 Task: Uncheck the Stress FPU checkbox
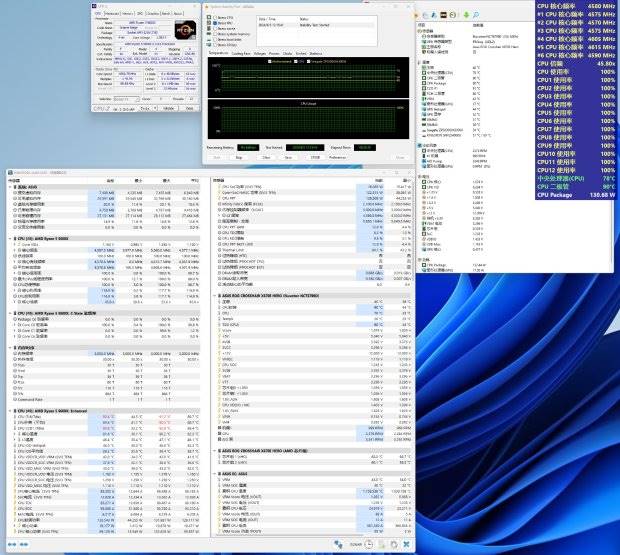pos(215,23)
